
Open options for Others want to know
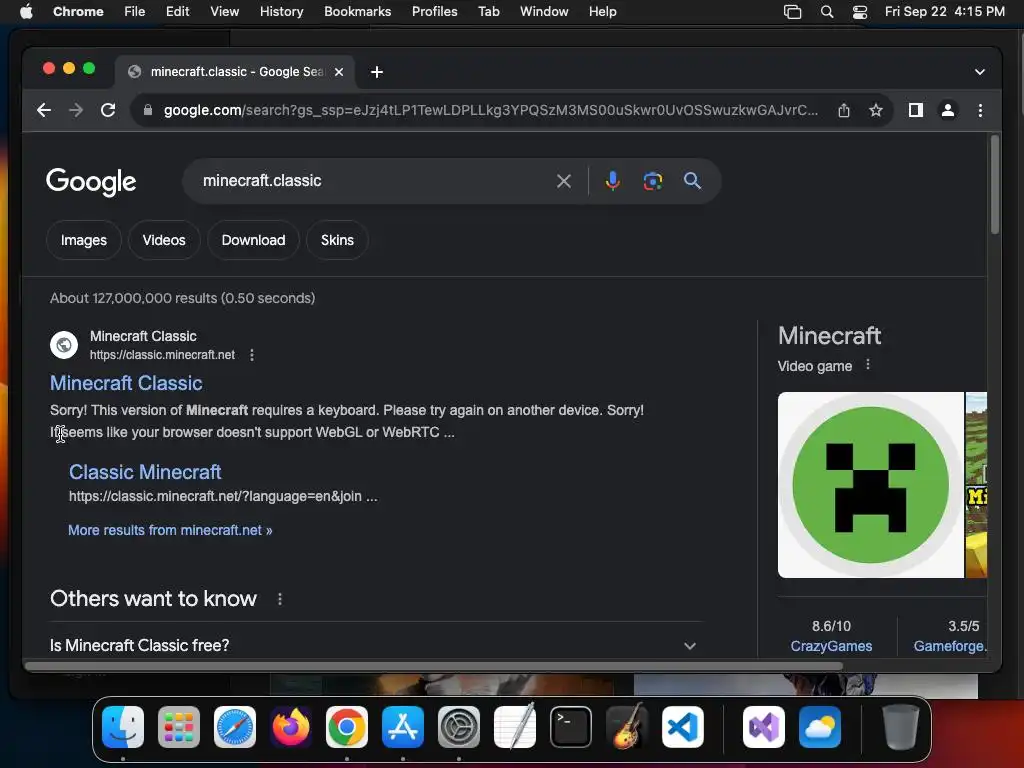click(x=280, y=599)
